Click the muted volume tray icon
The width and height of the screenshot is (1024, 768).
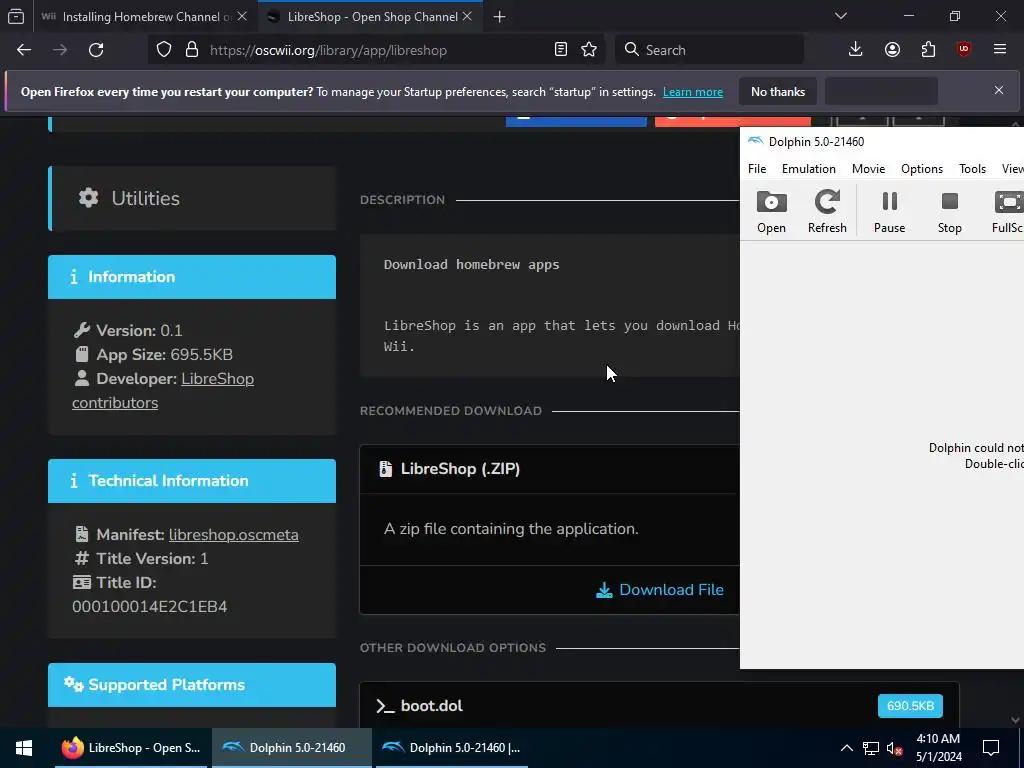(894, 748)
